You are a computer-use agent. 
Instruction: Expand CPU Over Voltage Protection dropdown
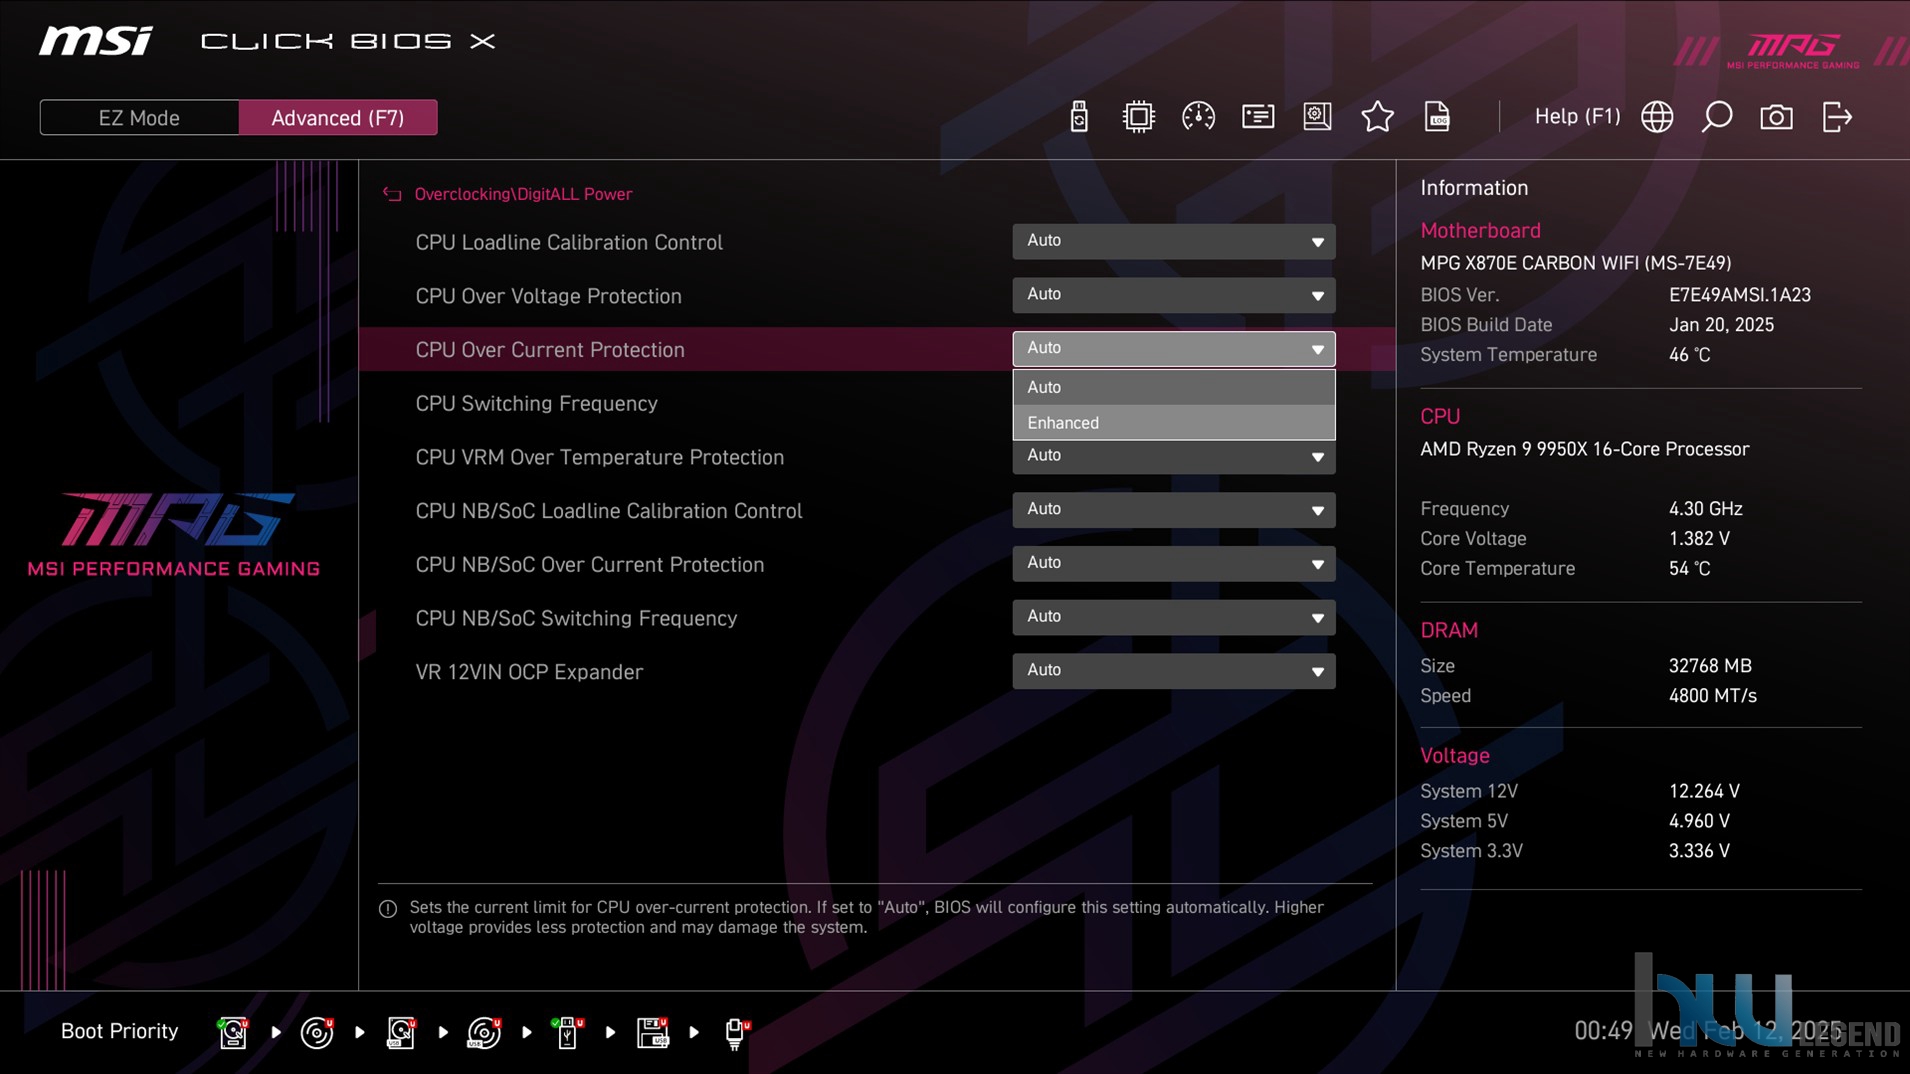(x=1173, y=295)
